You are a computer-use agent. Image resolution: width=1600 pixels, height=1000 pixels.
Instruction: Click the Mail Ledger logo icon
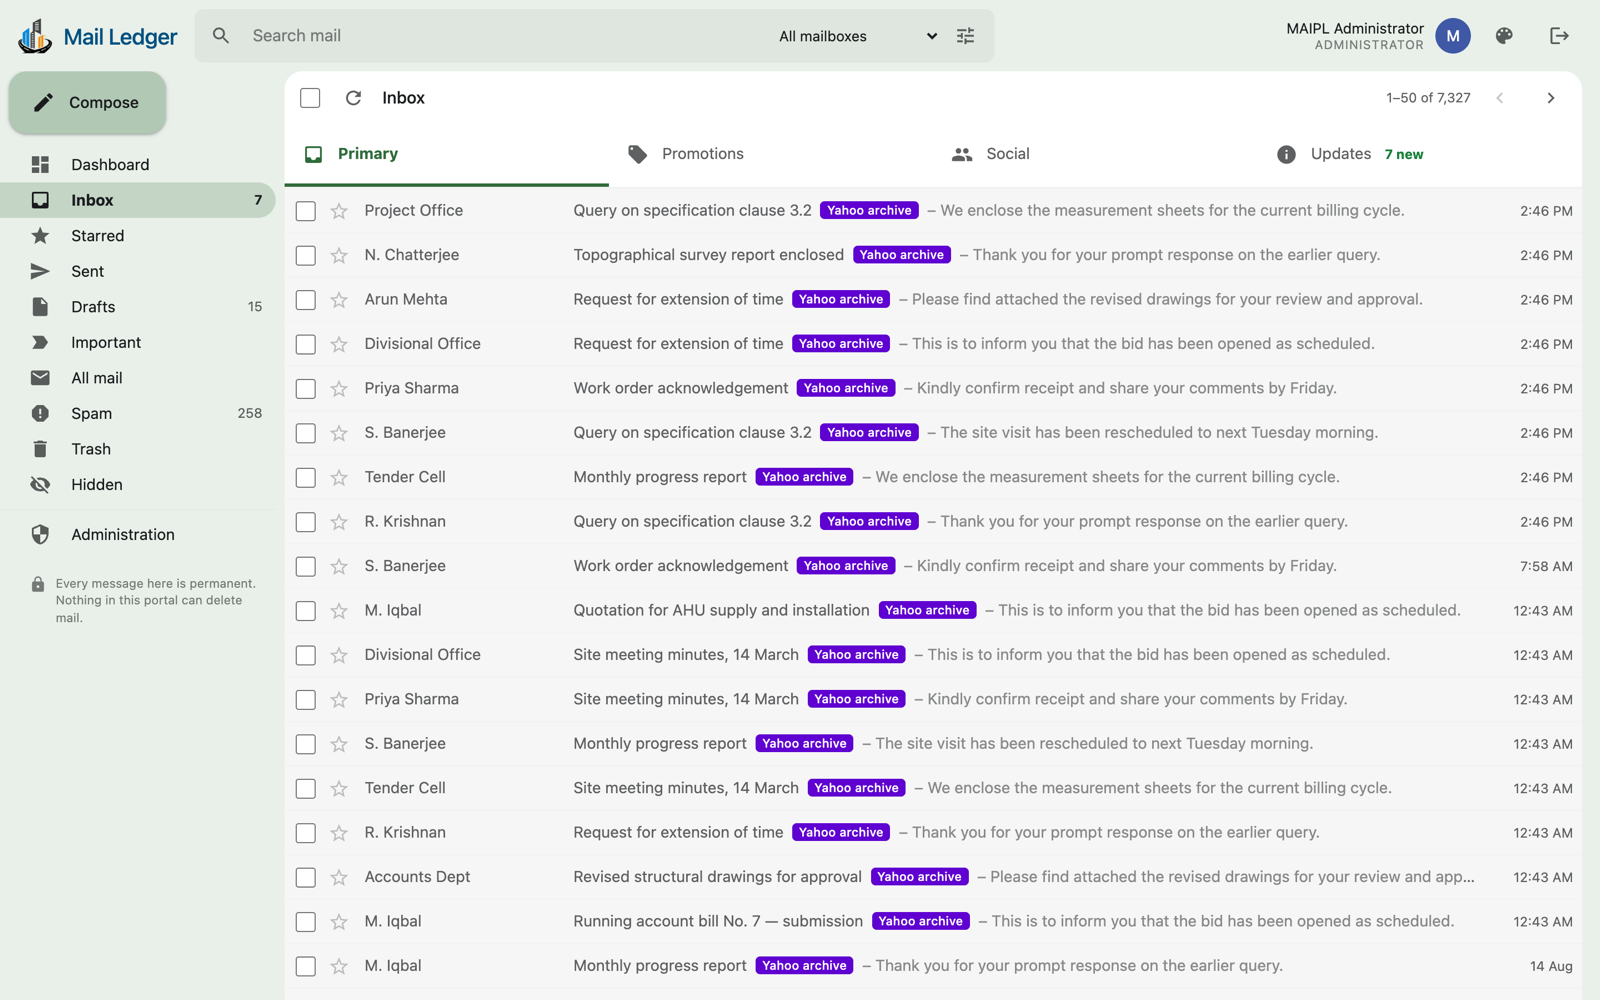35,36
